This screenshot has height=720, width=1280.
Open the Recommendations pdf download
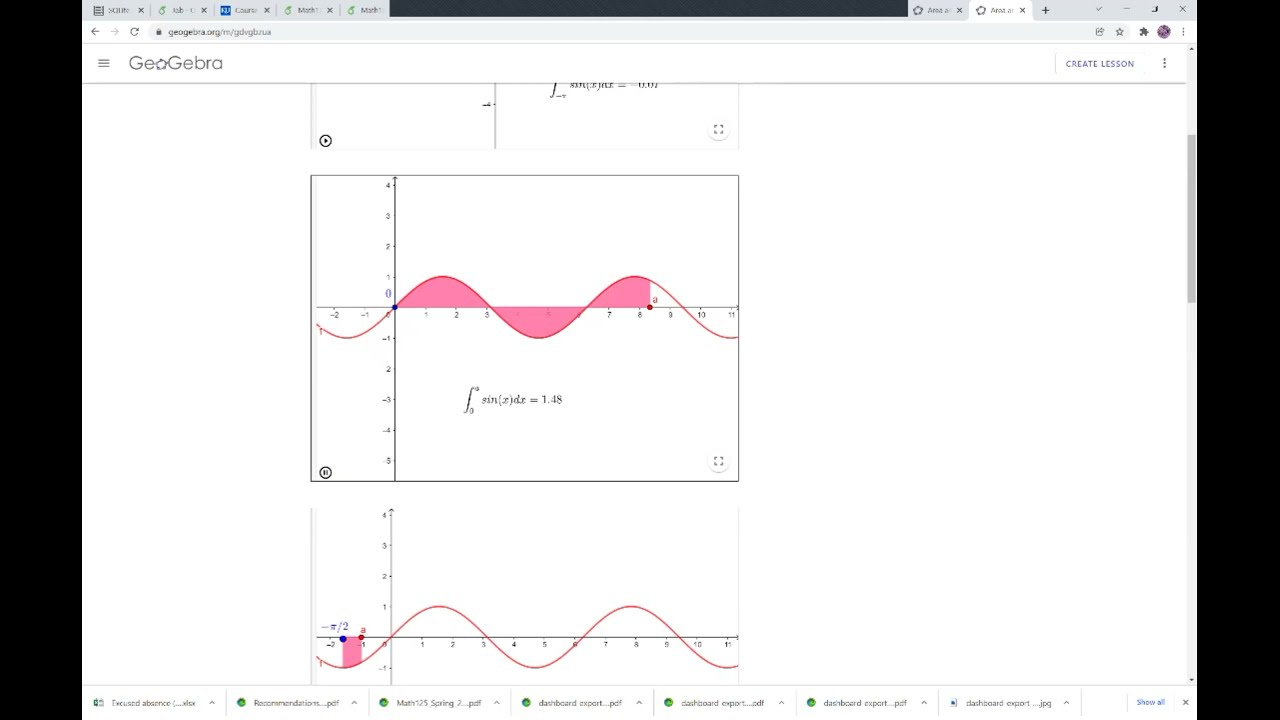pyautogui.click(x=288, y=703)
